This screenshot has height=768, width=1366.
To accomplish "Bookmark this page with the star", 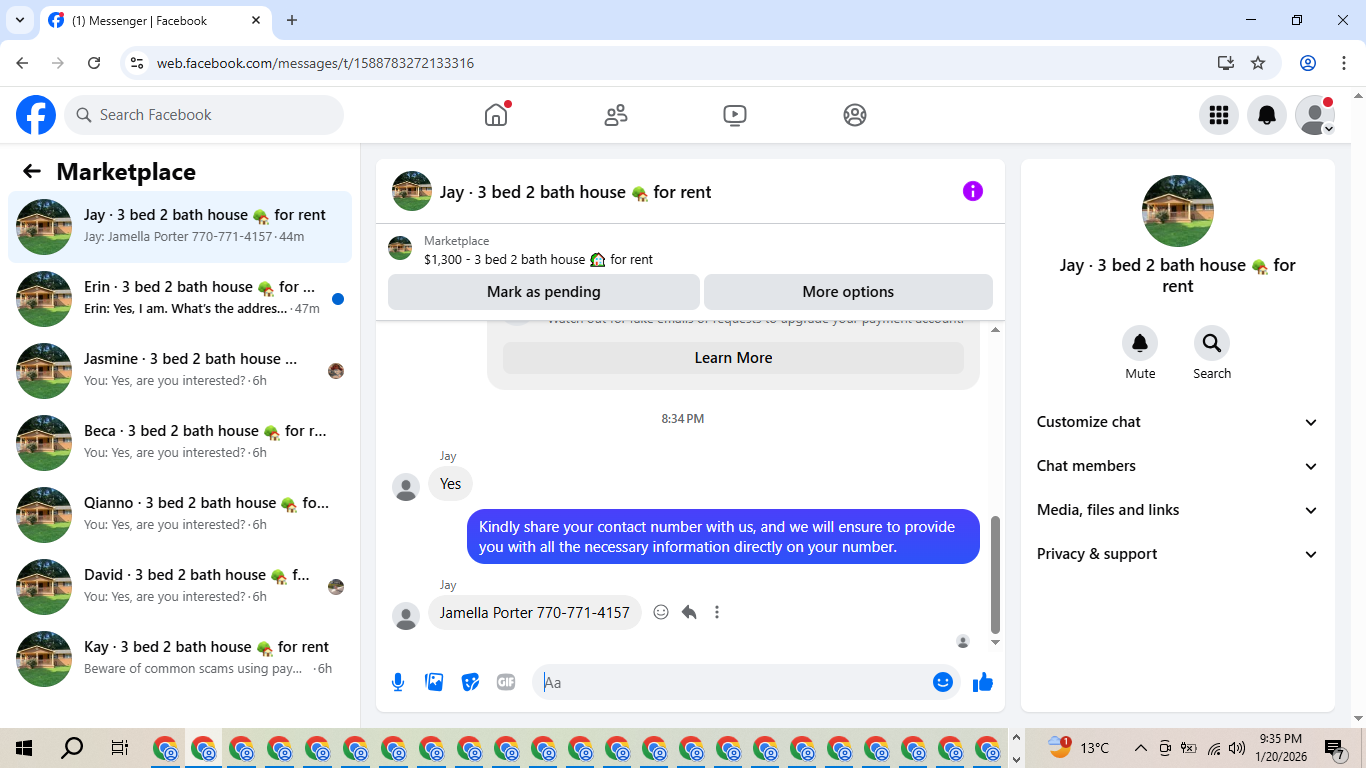I will coord(1258,63).
